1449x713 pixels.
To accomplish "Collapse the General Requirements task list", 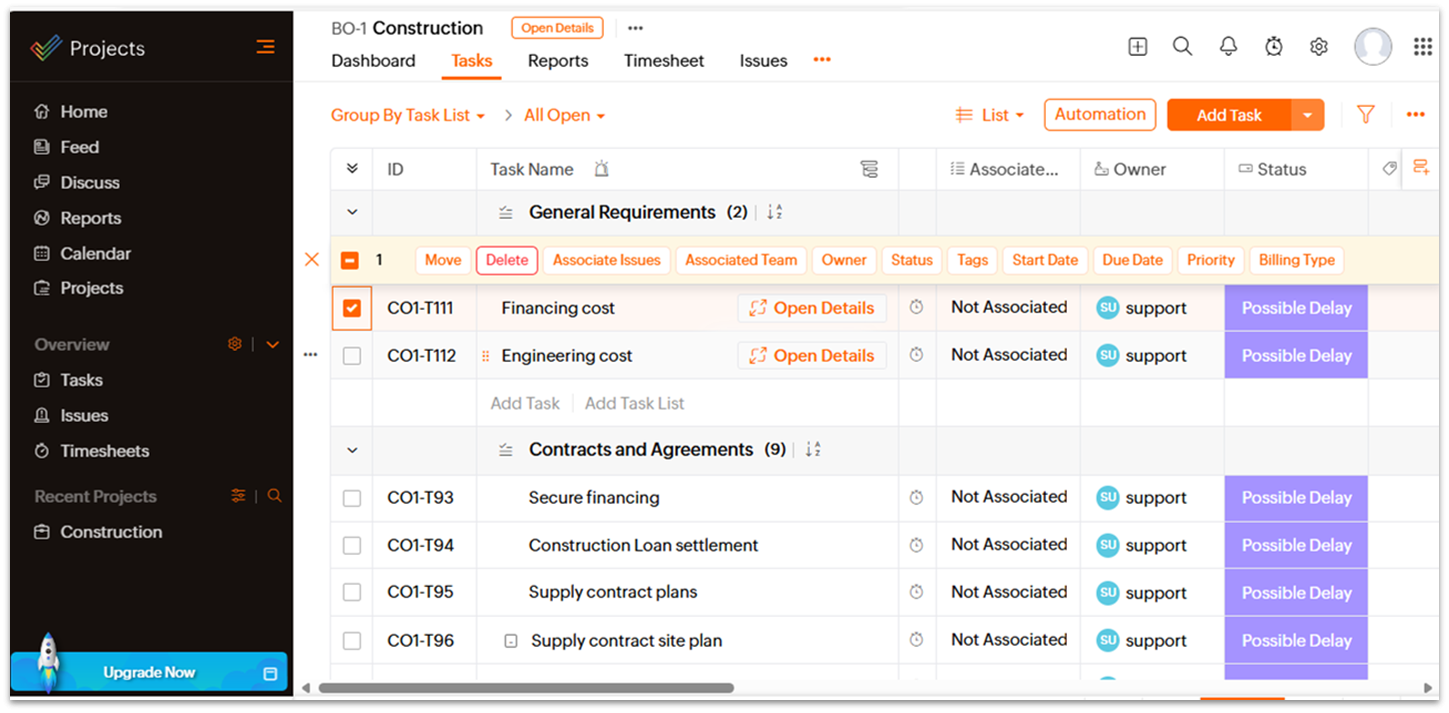I will [352, 212].
